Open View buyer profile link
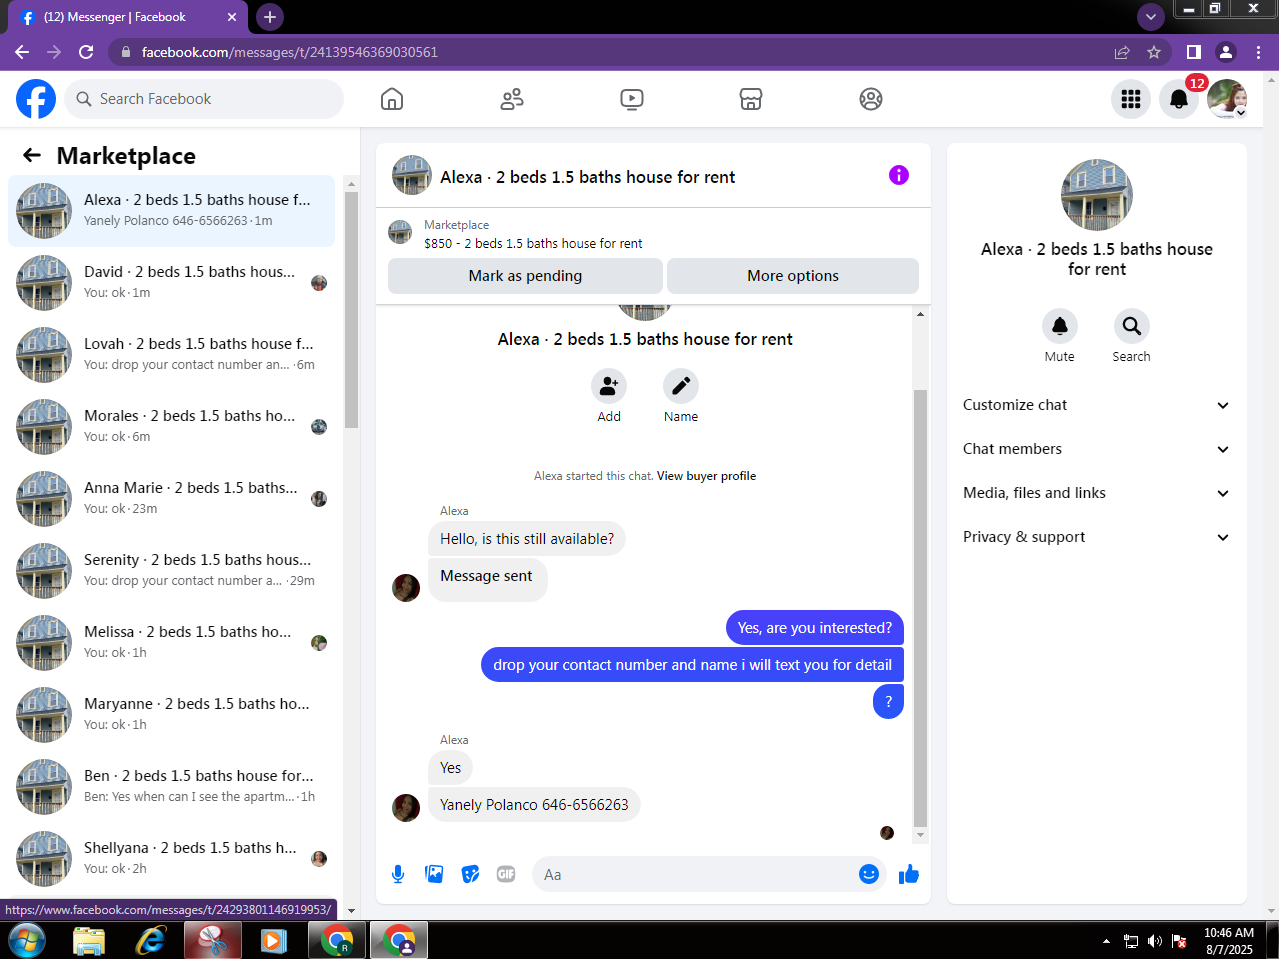 [706, 476]
